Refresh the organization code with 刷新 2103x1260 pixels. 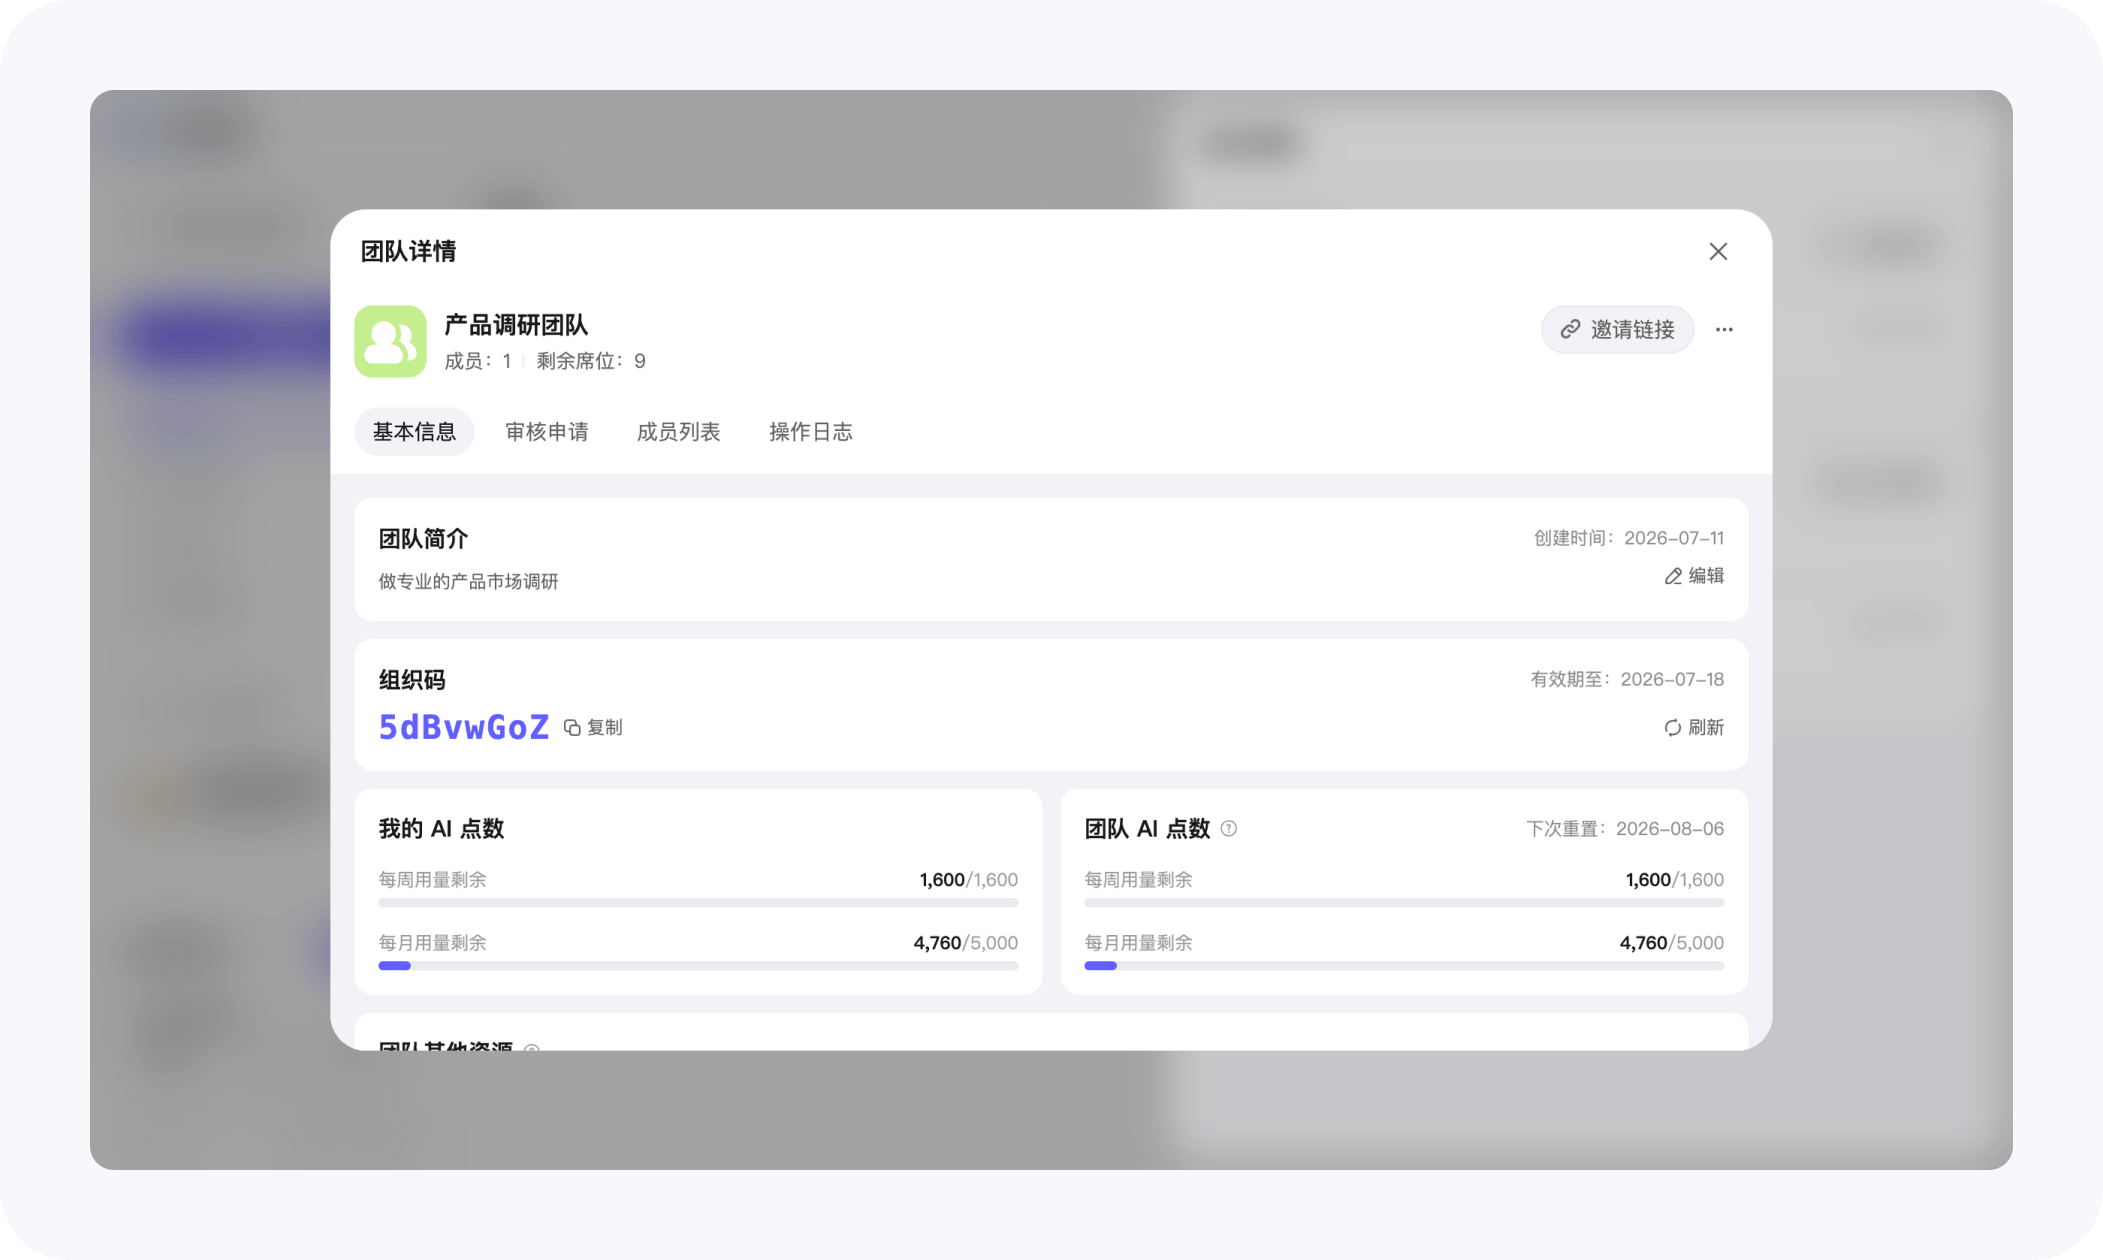click(1694, 728)
